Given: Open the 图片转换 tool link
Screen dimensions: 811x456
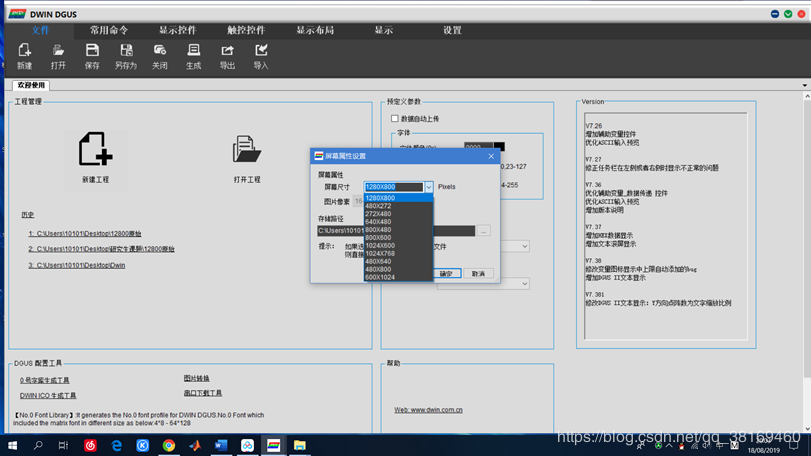Looking at the screenshot, I should (197, 378).
